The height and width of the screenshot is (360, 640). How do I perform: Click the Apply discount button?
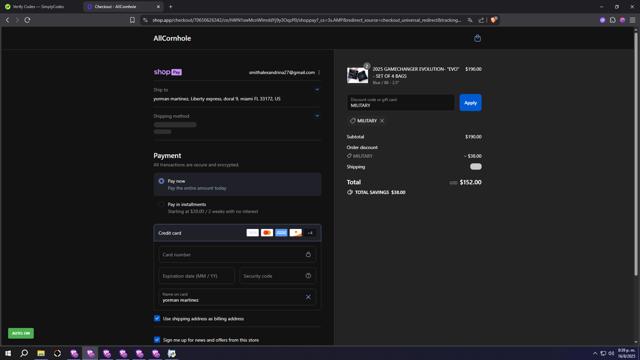pos(470,102)
